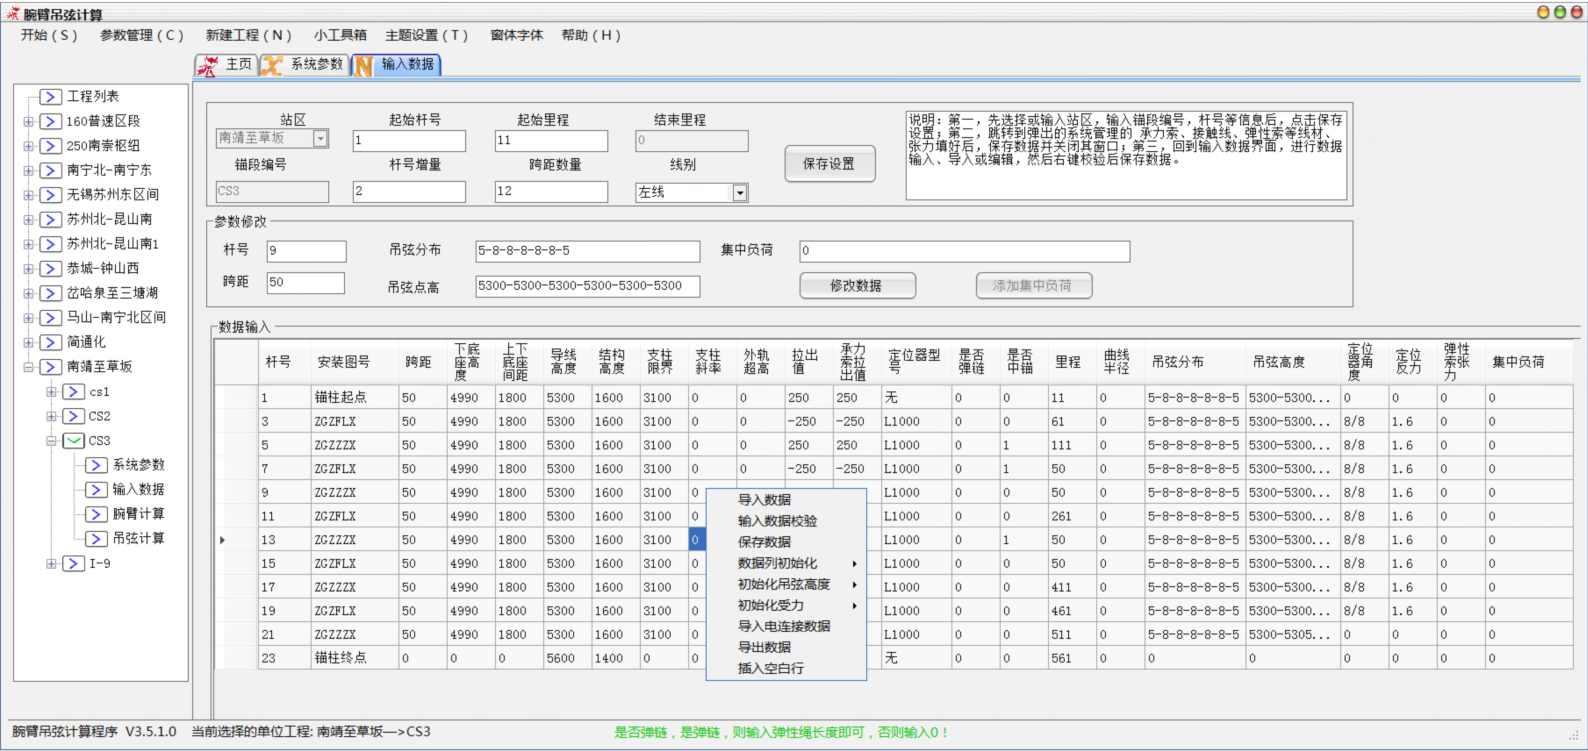Viewport: 1588px width, 751px height.
Task: Click the arrow icon beside 马山-南宁北区间
Action: click(x=51, y=318)
